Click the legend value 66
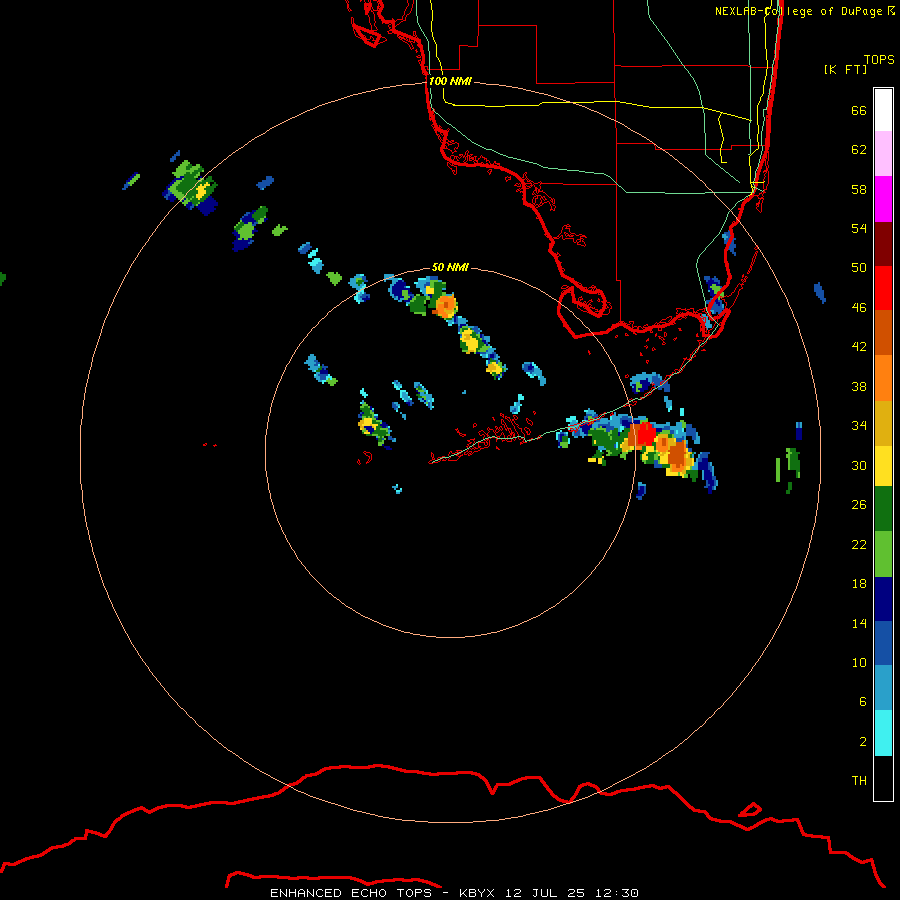900x900 pixels. [859, 110]
